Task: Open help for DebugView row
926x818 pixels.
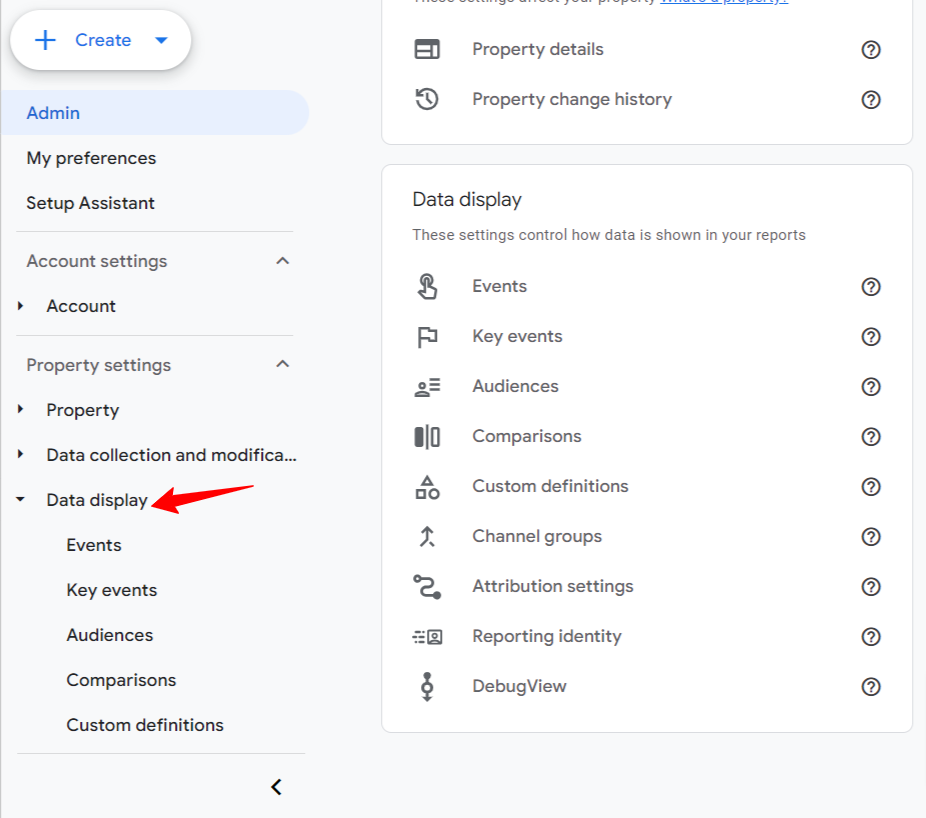Action: [871, 687]
